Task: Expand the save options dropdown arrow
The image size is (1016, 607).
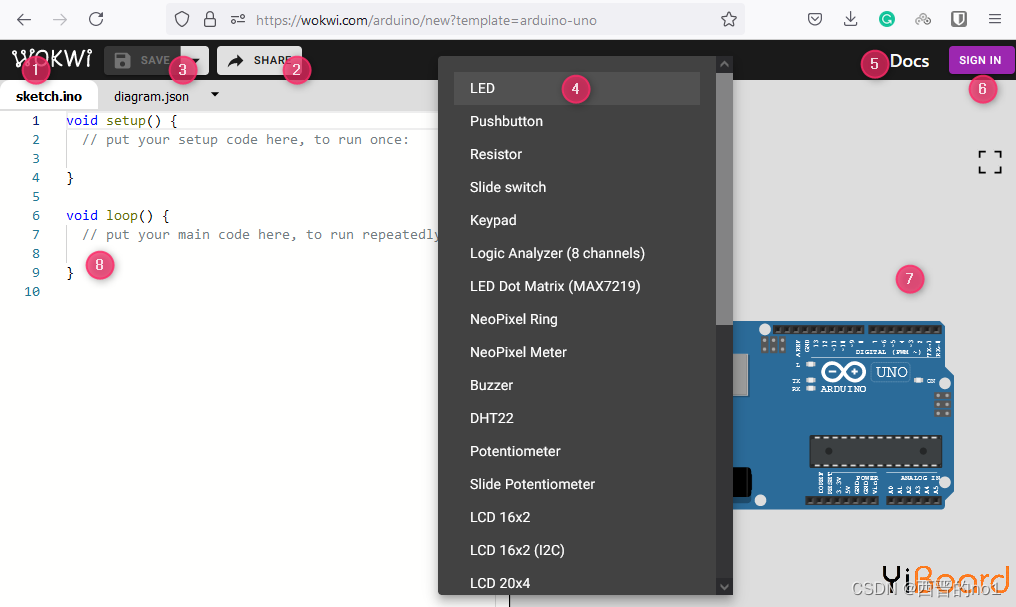Action: (x=195, y=60)
